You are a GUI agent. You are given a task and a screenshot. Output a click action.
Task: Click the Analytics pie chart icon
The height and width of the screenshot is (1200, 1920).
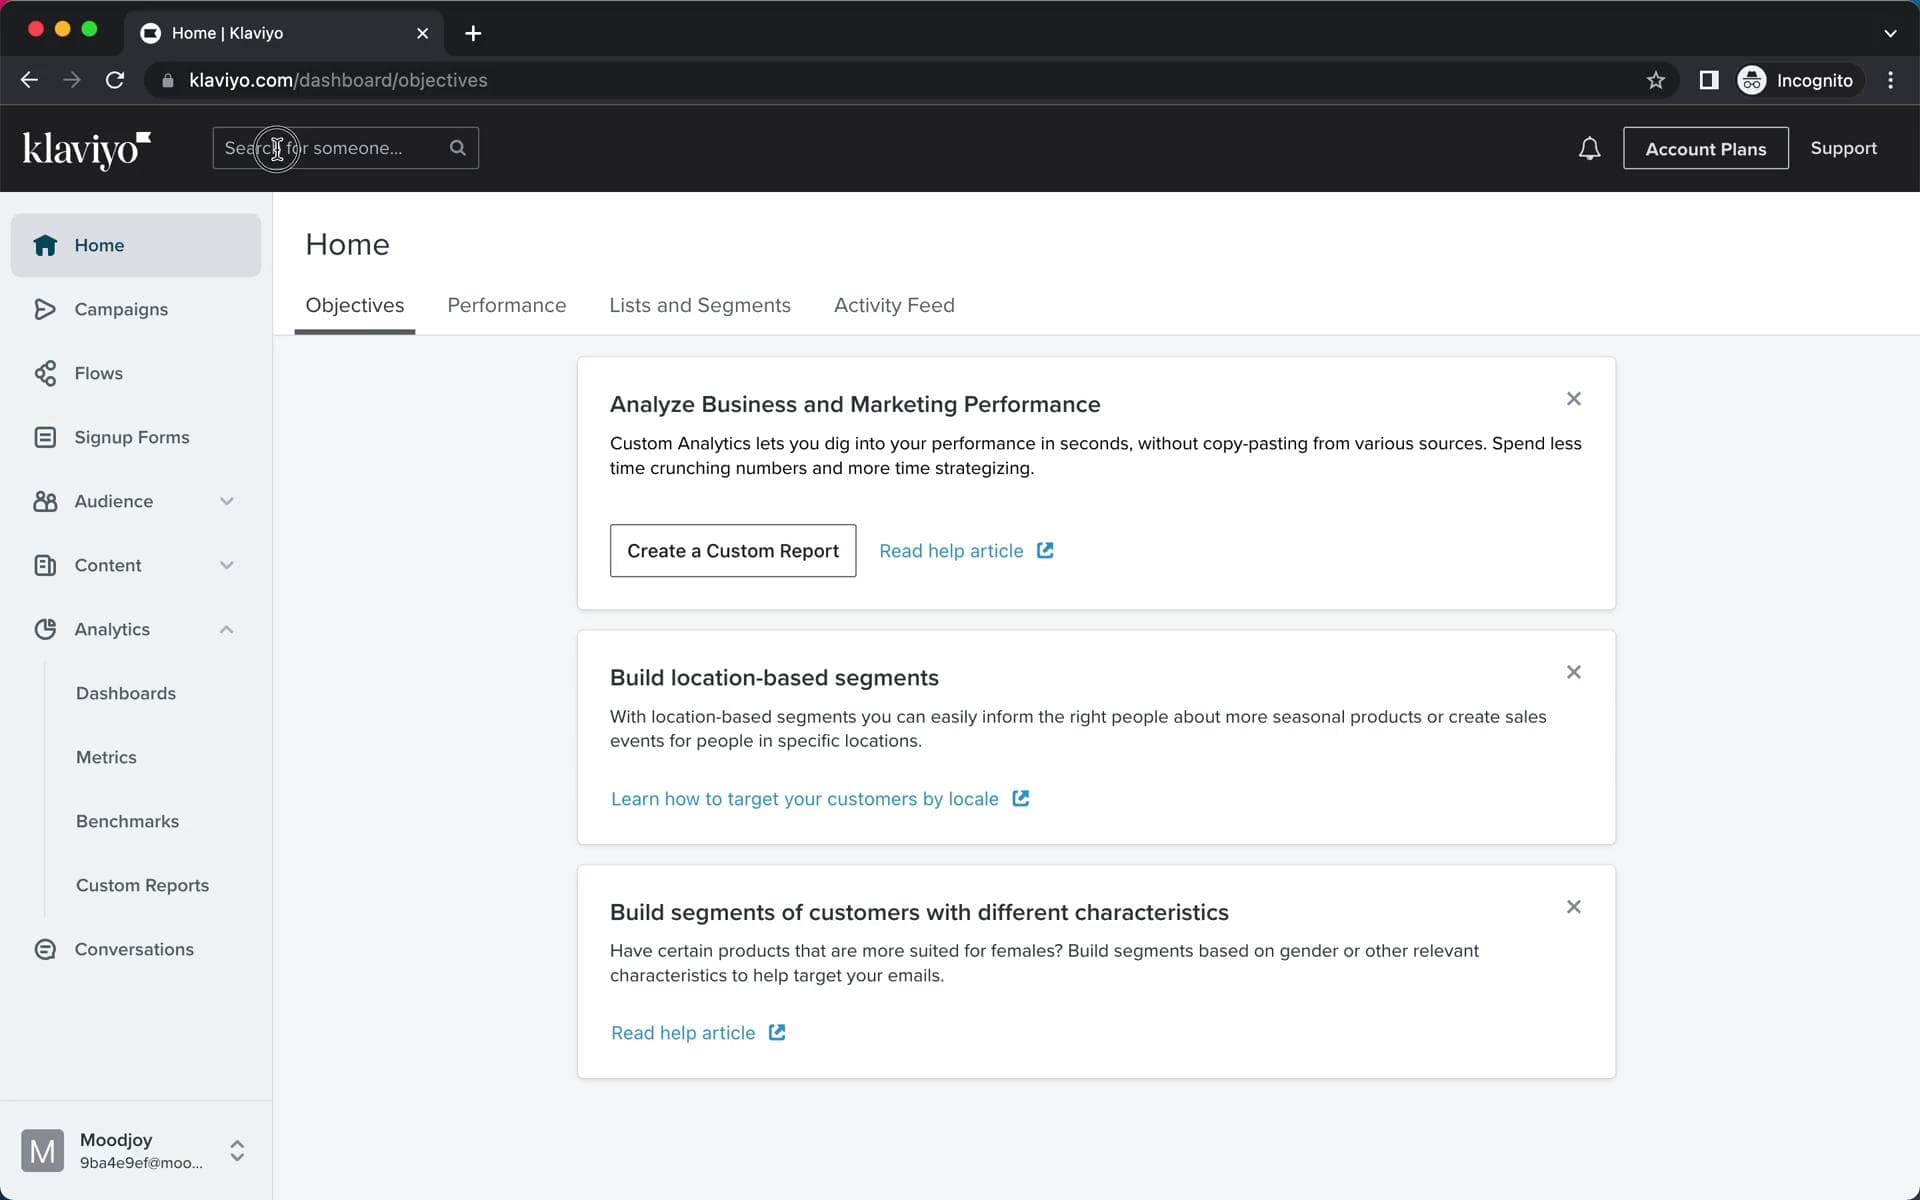pyautogui.click(x=45, y=629)
